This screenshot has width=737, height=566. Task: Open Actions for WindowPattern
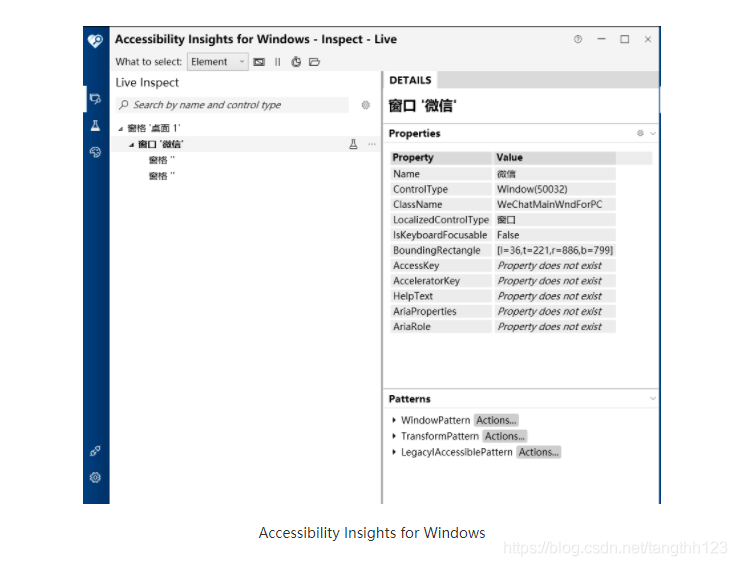(x=496, y=420)
